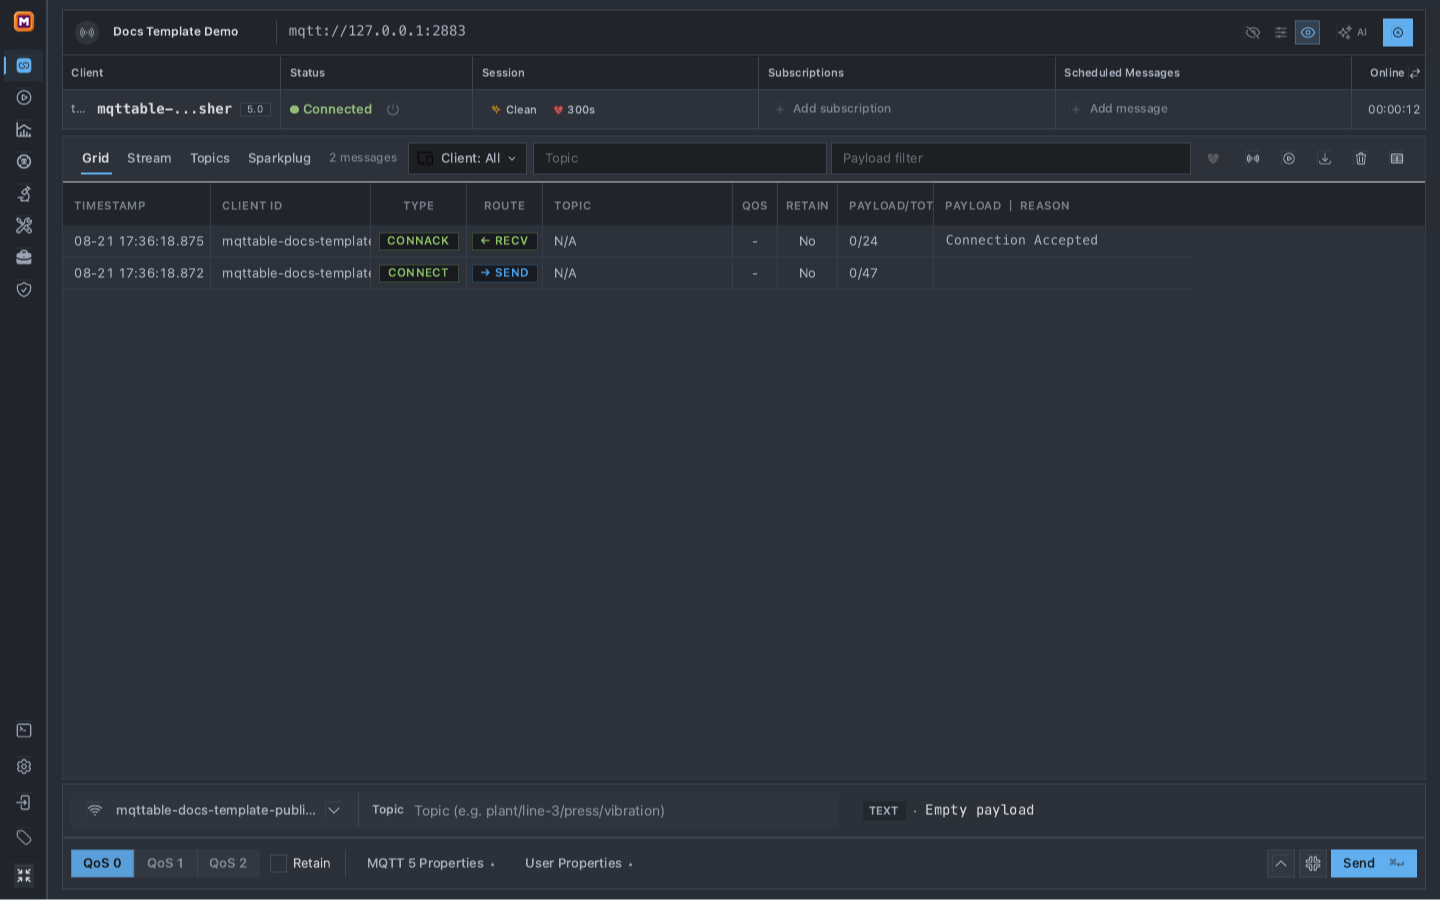Expand User Properties
This screenshot has width=1440, height=900.
(579, 864)
